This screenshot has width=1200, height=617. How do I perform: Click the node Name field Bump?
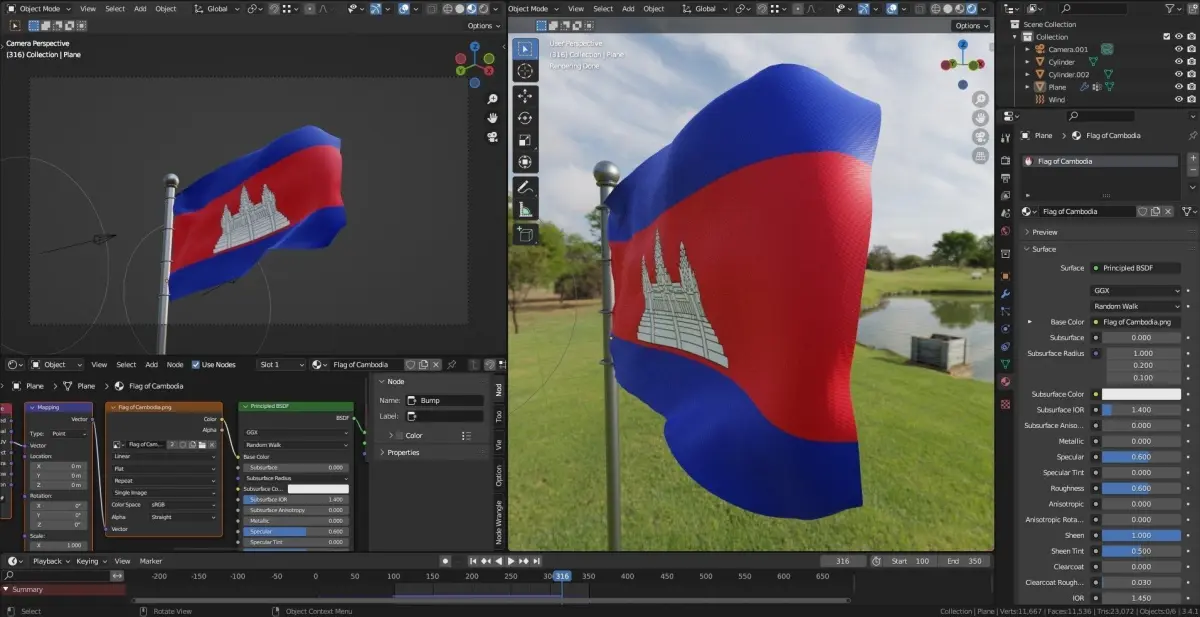[444, 400]
